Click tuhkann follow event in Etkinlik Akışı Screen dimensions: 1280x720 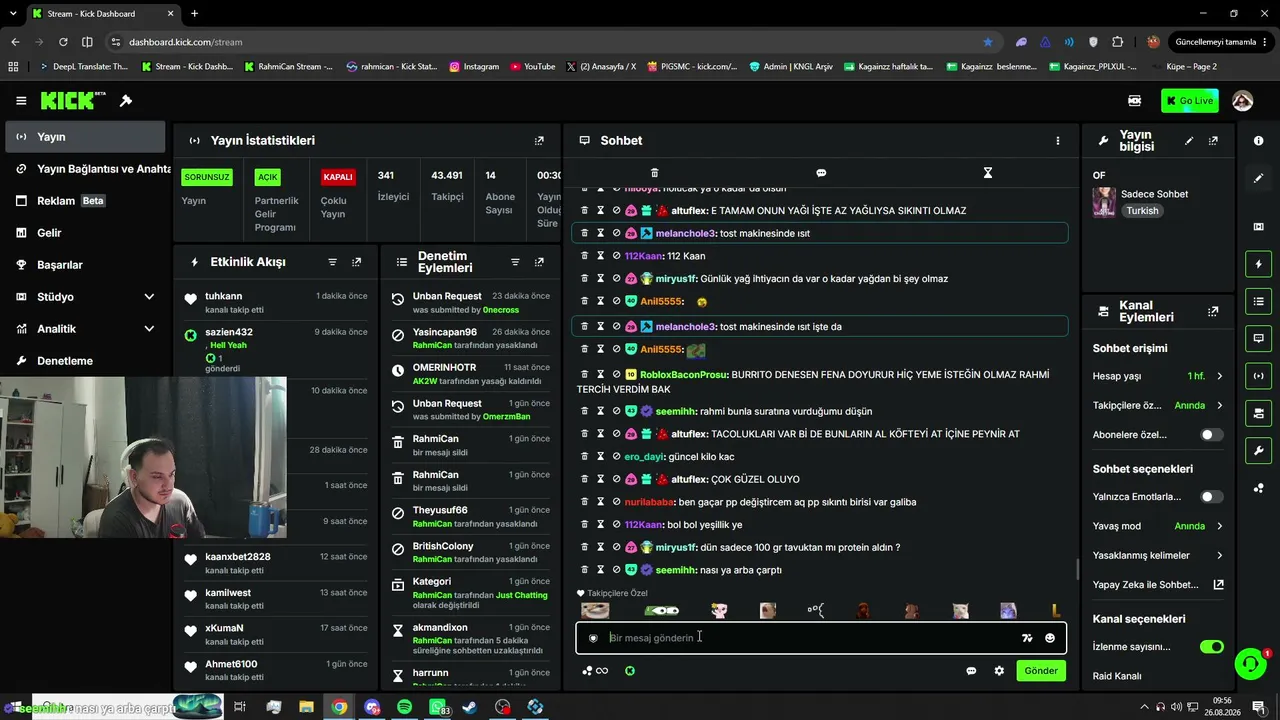point(276,302)
